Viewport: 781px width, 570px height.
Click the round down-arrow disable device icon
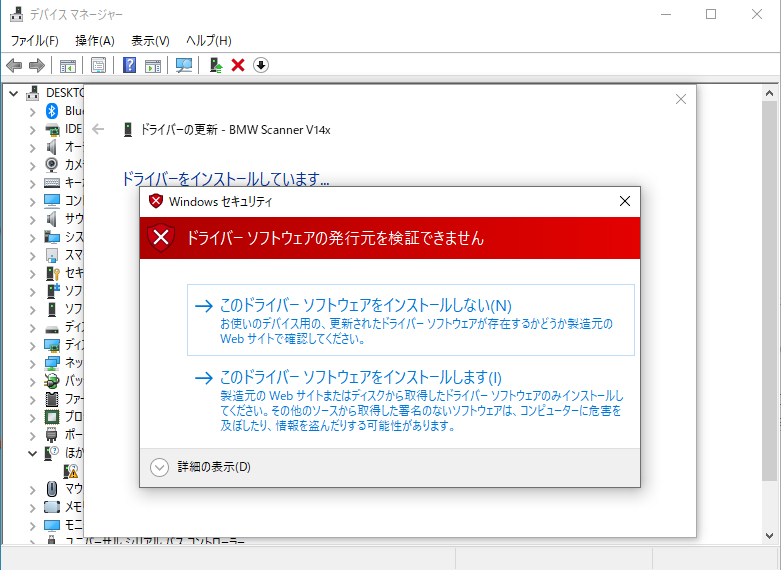(260, 65)
